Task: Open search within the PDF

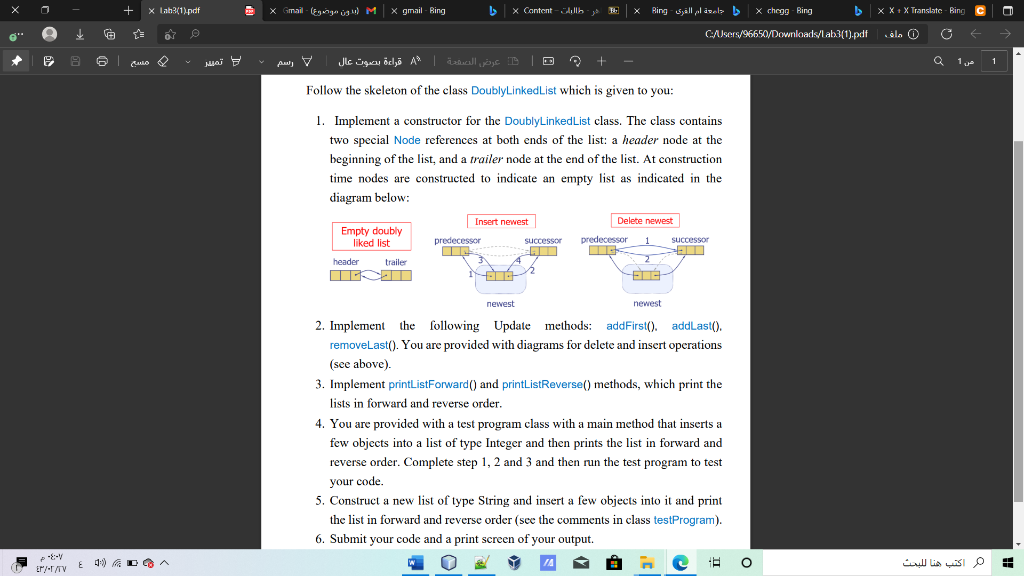Action: tap(936, 61)
